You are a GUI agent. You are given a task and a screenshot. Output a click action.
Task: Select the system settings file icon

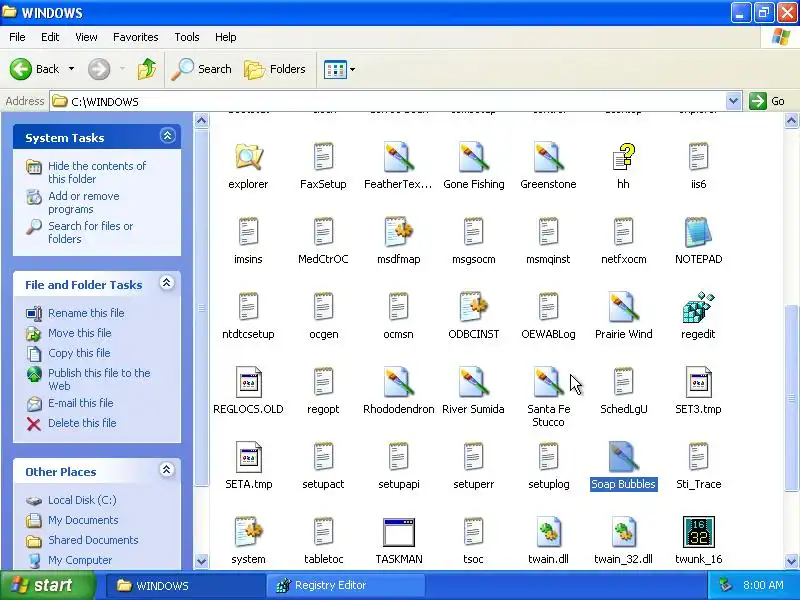[248, 532]
